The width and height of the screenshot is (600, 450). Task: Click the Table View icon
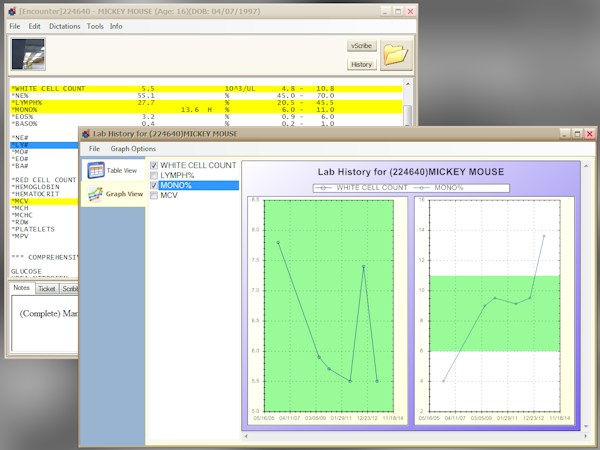(96, 170)
